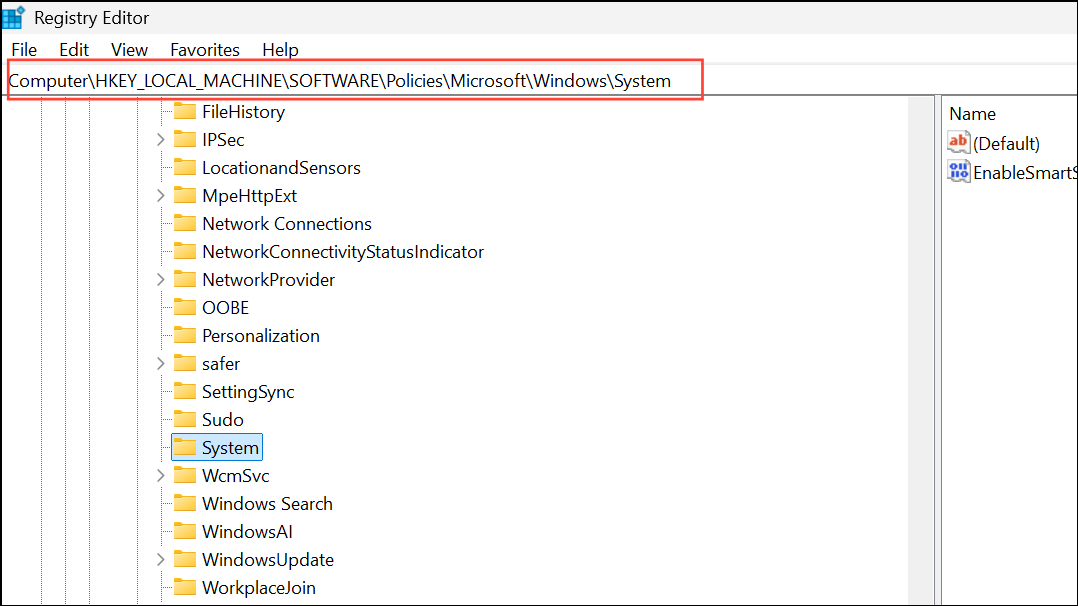Select the WcmSvc key label
The height and width of the screenshot is (606, 1078).
(x=235, y=476)
